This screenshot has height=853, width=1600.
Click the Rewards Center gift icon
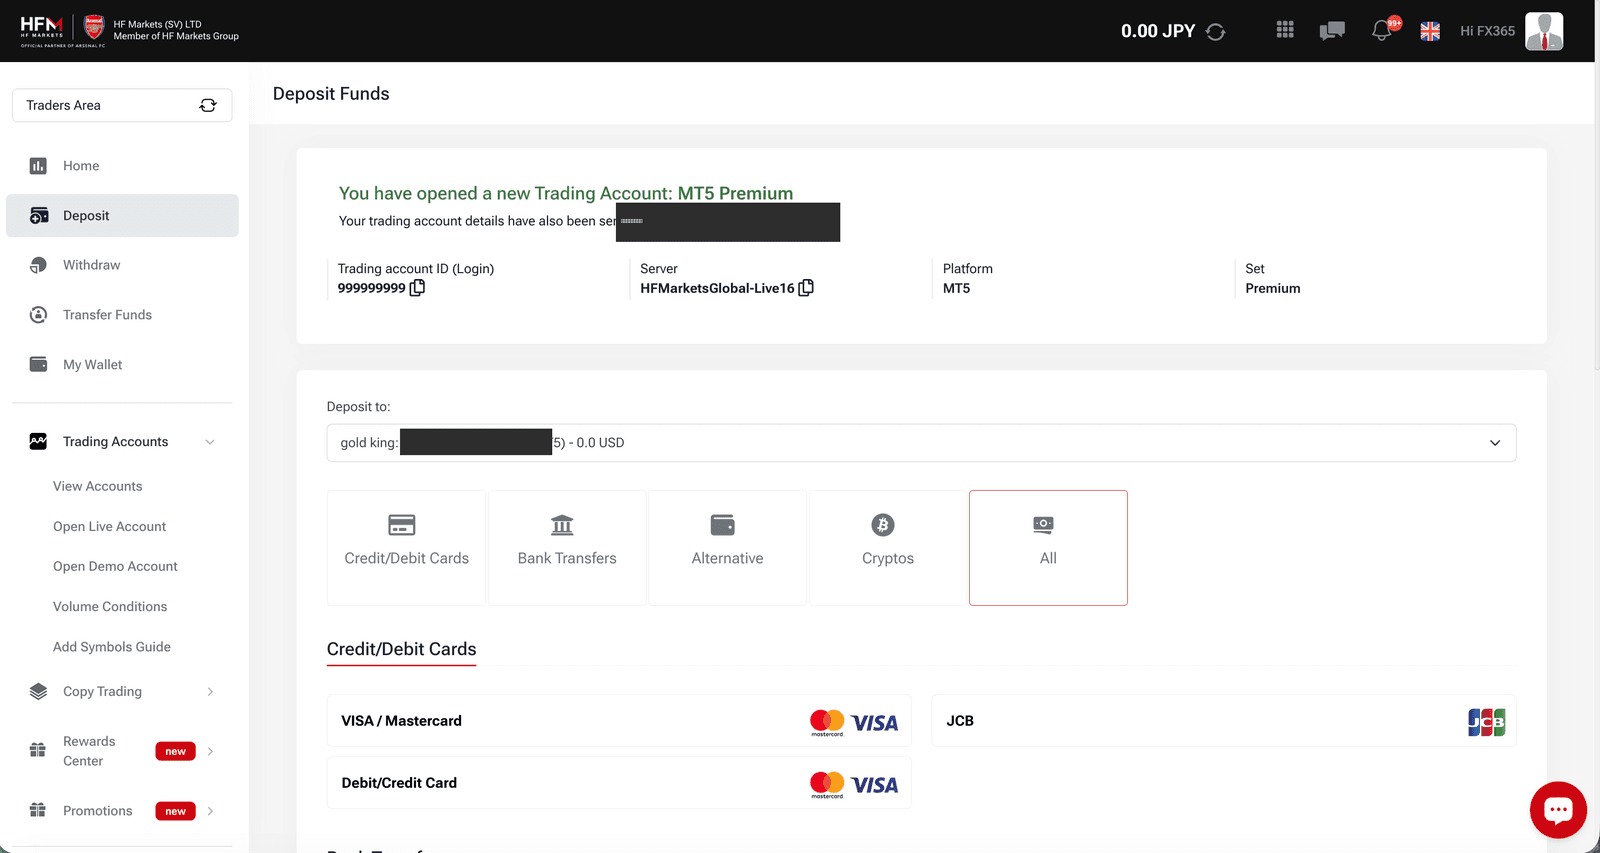[38, 750]
